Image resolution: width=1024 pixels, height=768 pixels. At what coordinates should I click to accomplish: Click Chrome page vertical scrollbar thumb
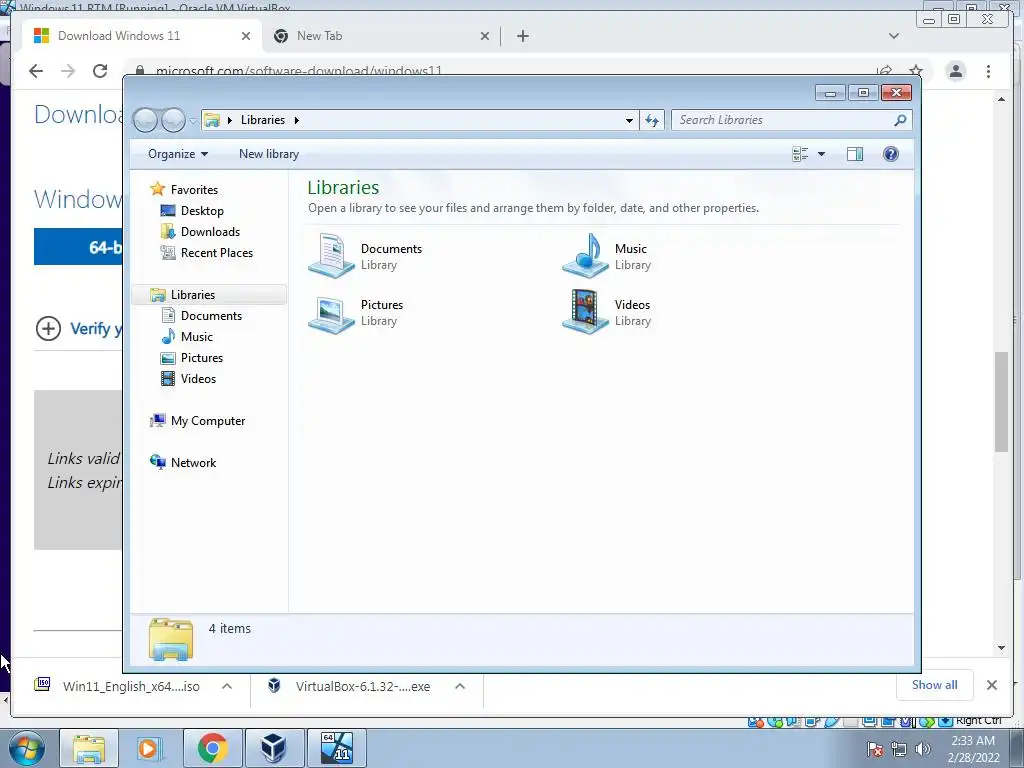[1001, 401]
